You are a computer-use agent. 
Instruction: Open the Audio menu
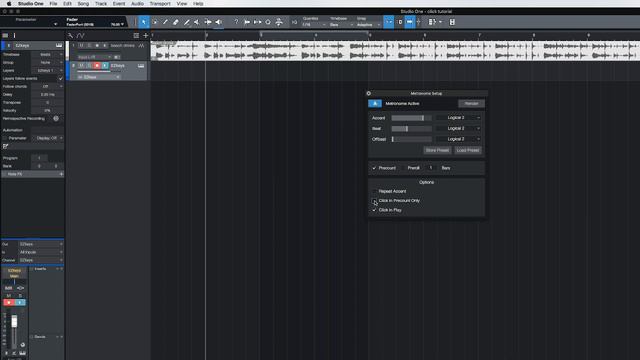(x=137, y=4)
